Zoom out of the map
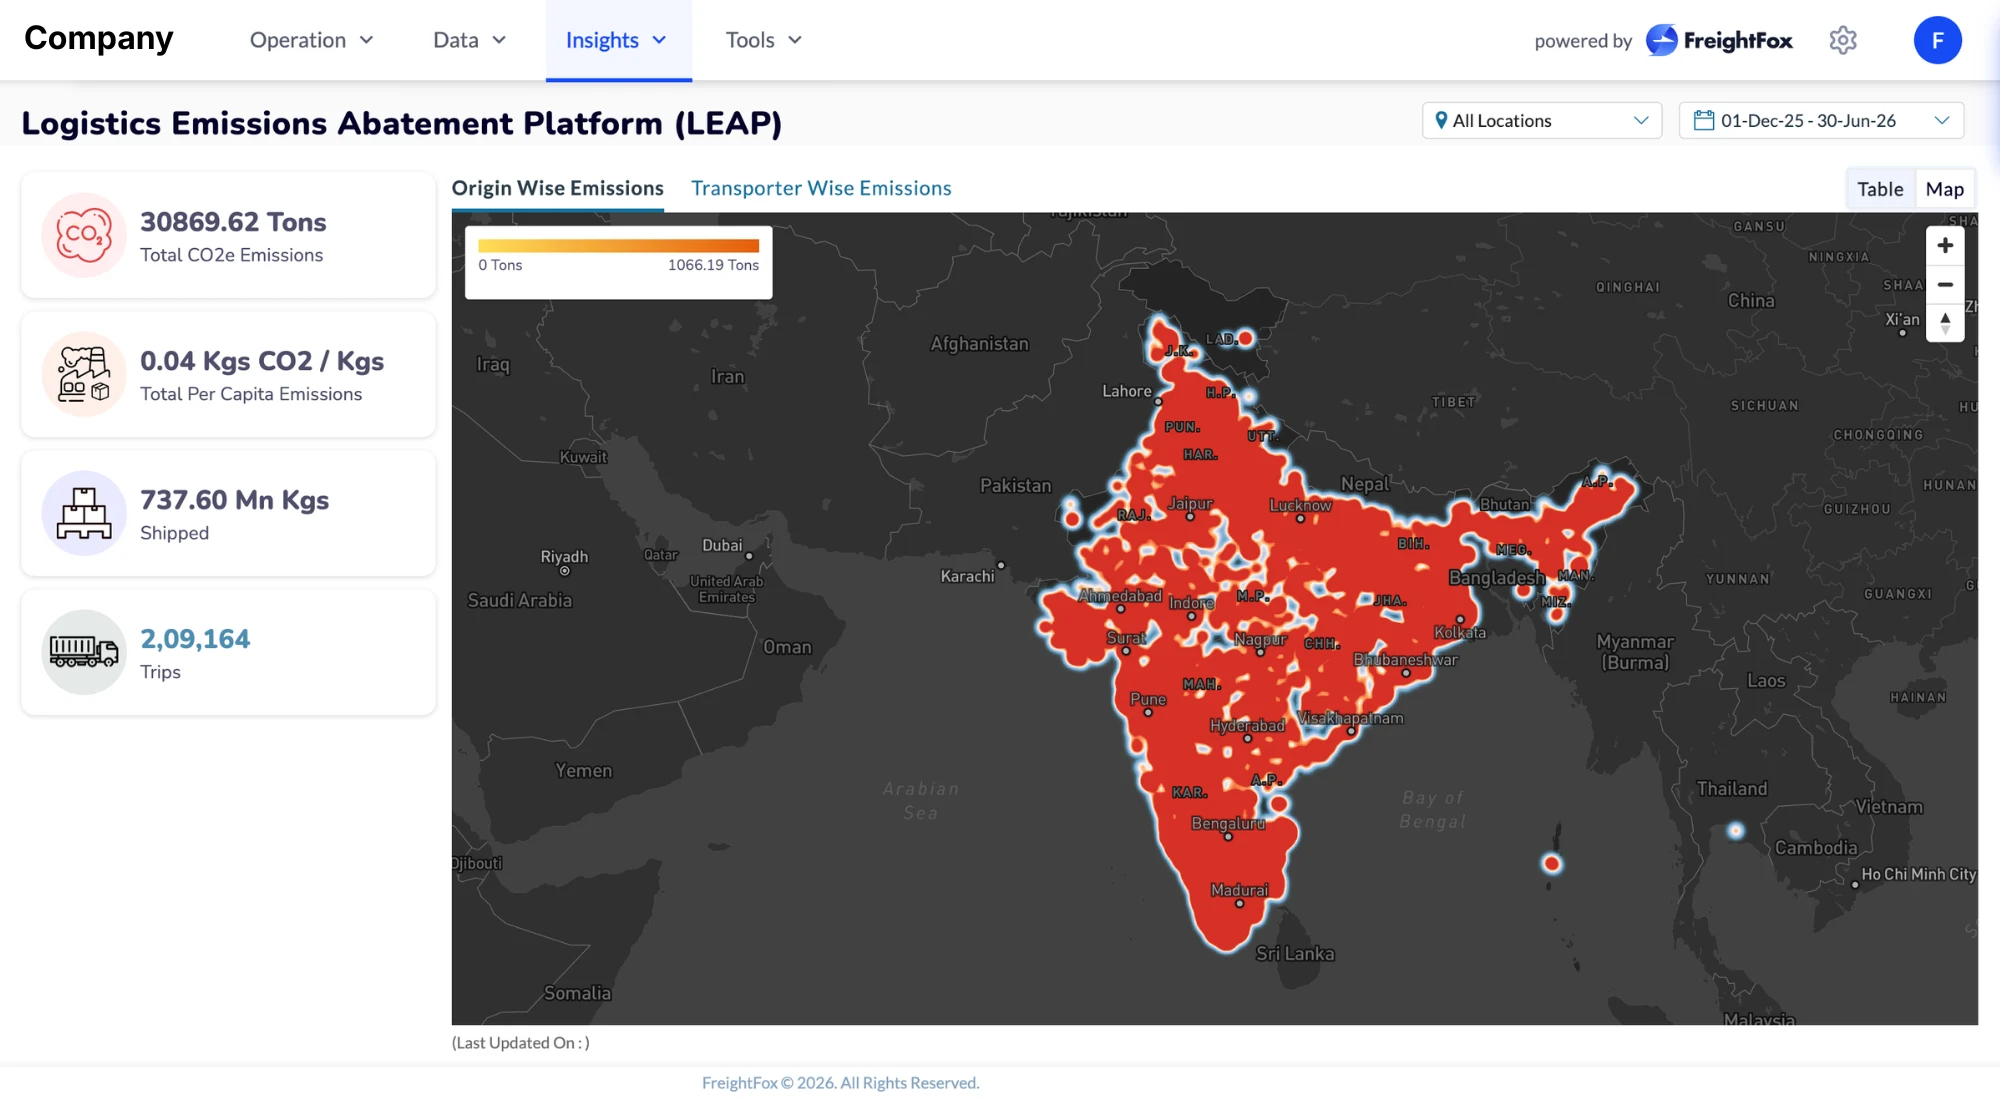Screen dimensions: 2000x1100 [x=1945, y=285]
